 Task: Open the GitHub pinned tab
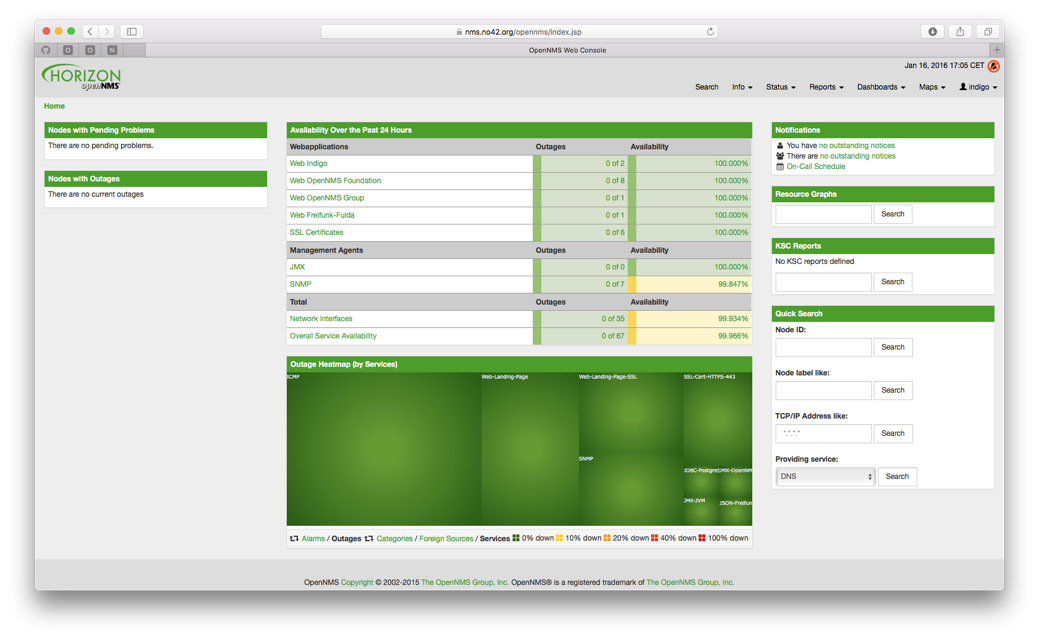[46, 50]
